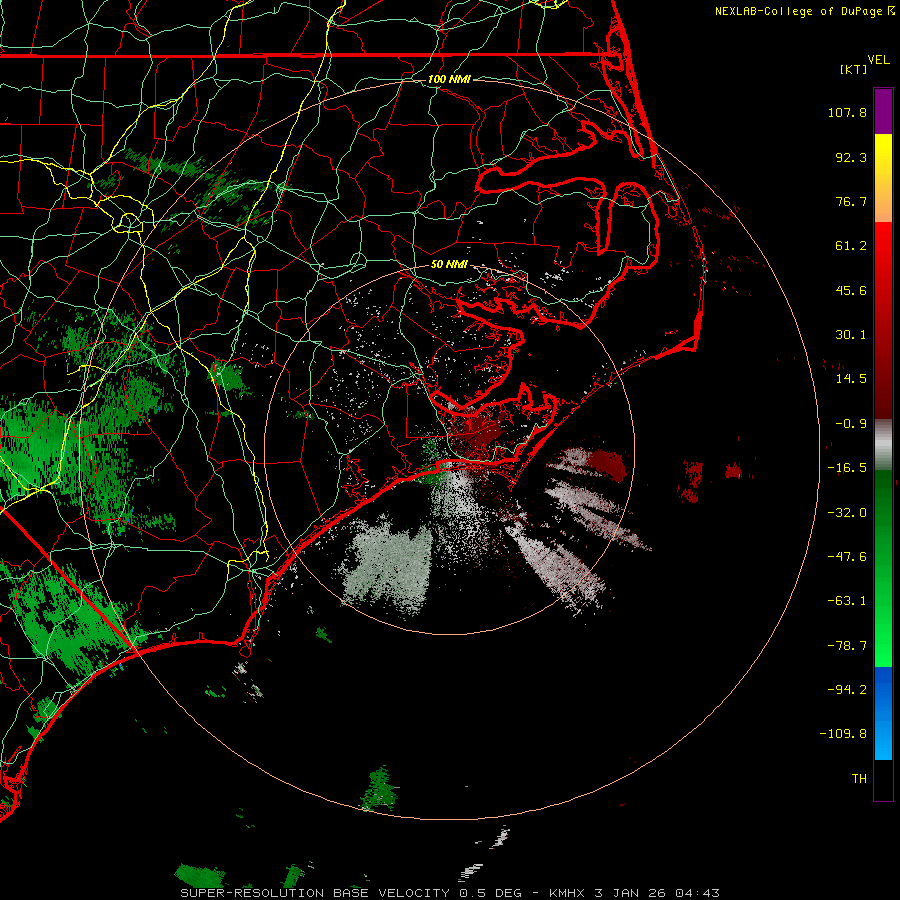Click the 50 NMI range ring label
The image size is (900, 900).
[x=449, y=265]
